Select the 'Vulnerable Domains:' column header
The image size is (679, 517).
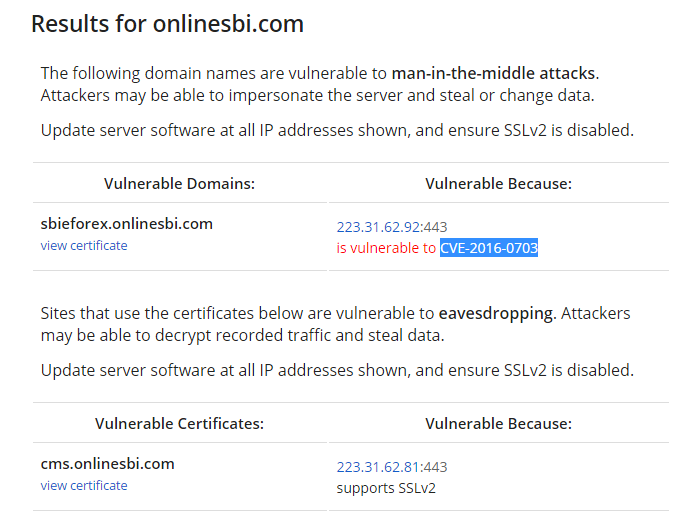click(180, 183)
